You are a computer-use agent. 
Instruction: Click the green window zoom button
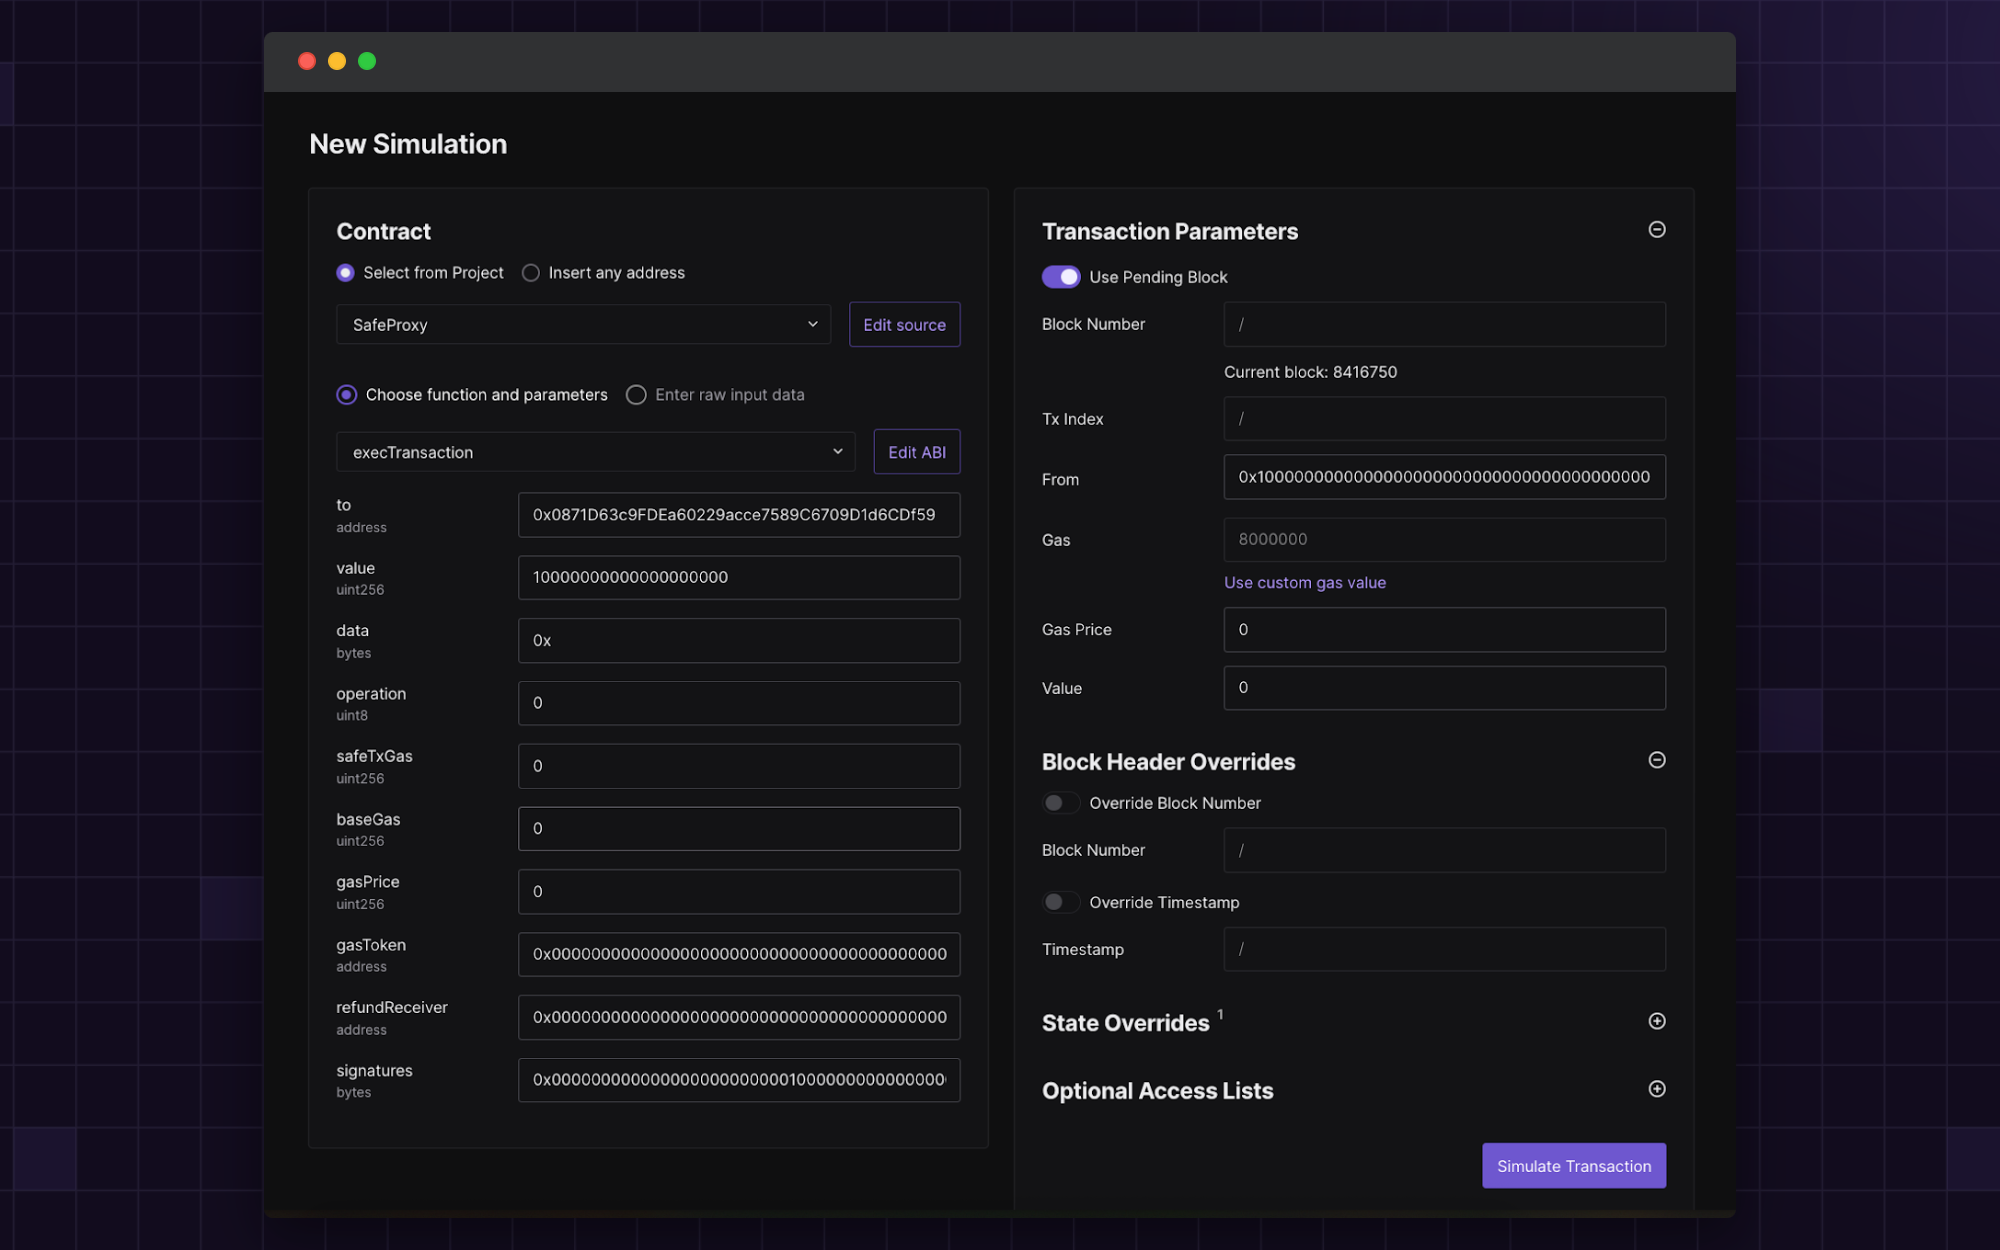click(367, 61)
